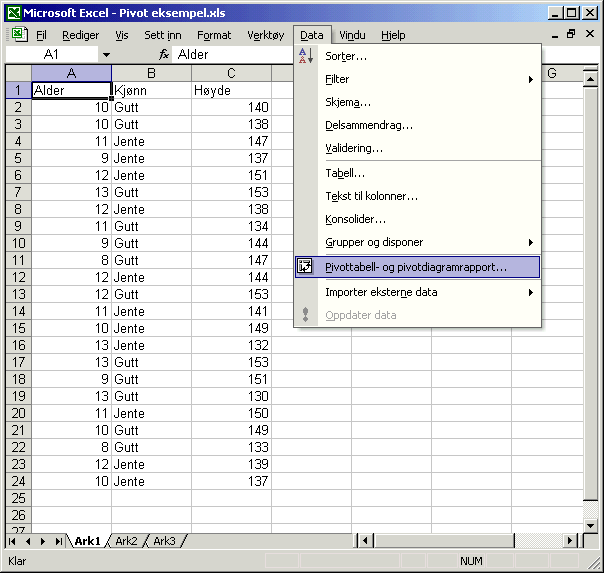Switch to the Ark2 sheet tab
The width and height of the screenshot is (604, 573).
126,541
